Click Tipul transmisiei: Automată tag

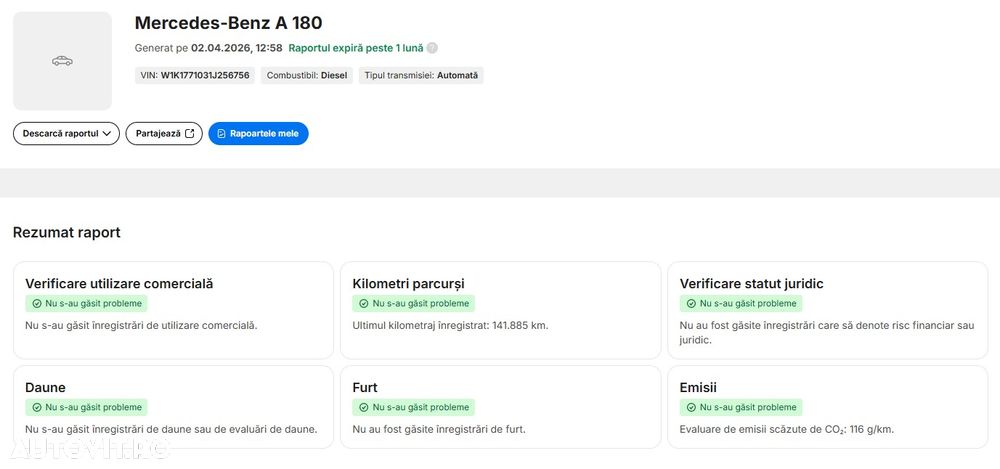[421, 75]
